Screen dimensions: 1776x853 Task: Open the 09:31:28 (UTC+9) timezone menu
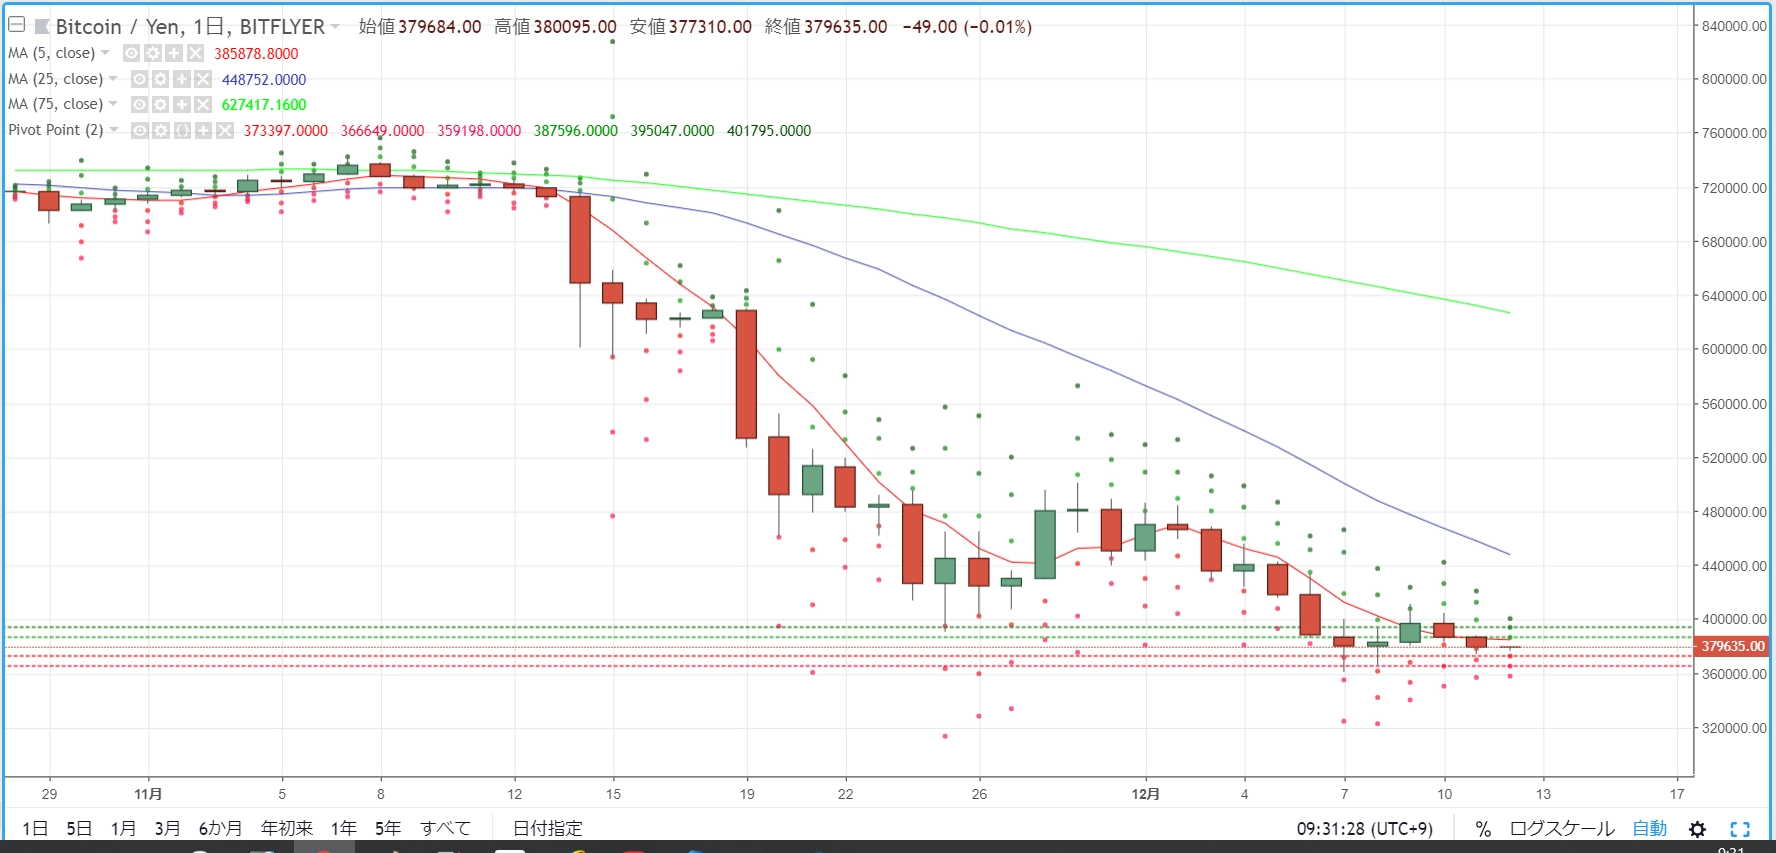(x=1365, y=828)
